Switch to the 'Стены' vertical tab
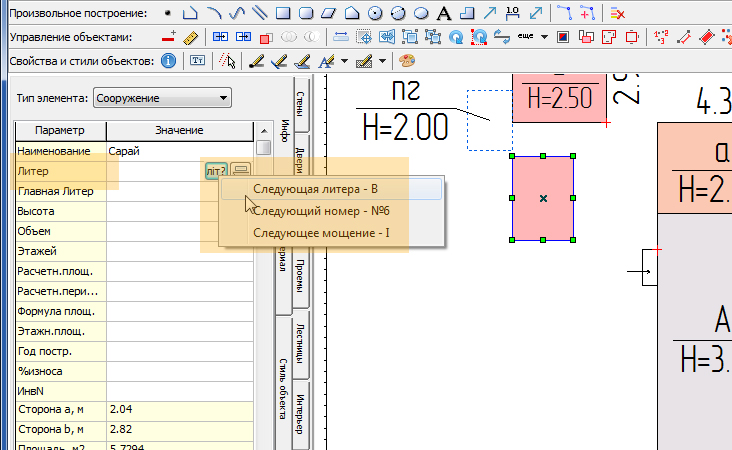This screenshot has width=732, height=450. tap(299, 103)
